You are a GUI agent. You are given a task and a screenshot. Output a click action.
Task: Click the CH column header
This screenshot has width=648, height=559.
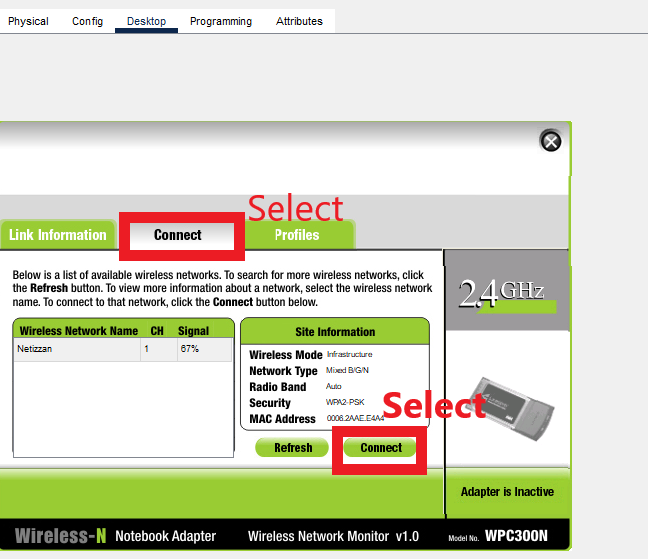[157, 331]
